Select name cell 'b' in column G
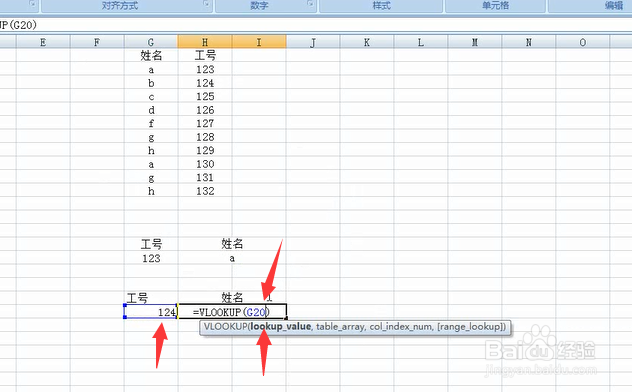Image resolution: width=632 pixels, height=392 pixels. point(151,83)
